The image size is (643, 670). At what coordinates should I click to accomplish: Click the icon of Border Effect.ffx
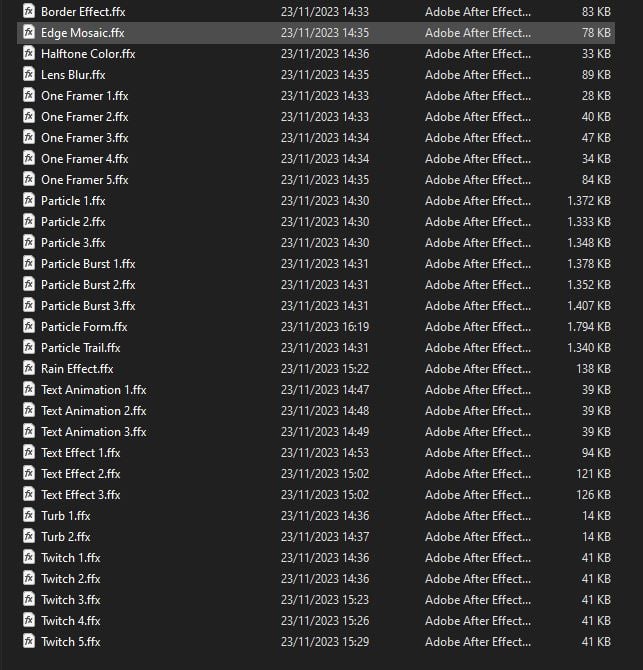[x=29, y=11]
